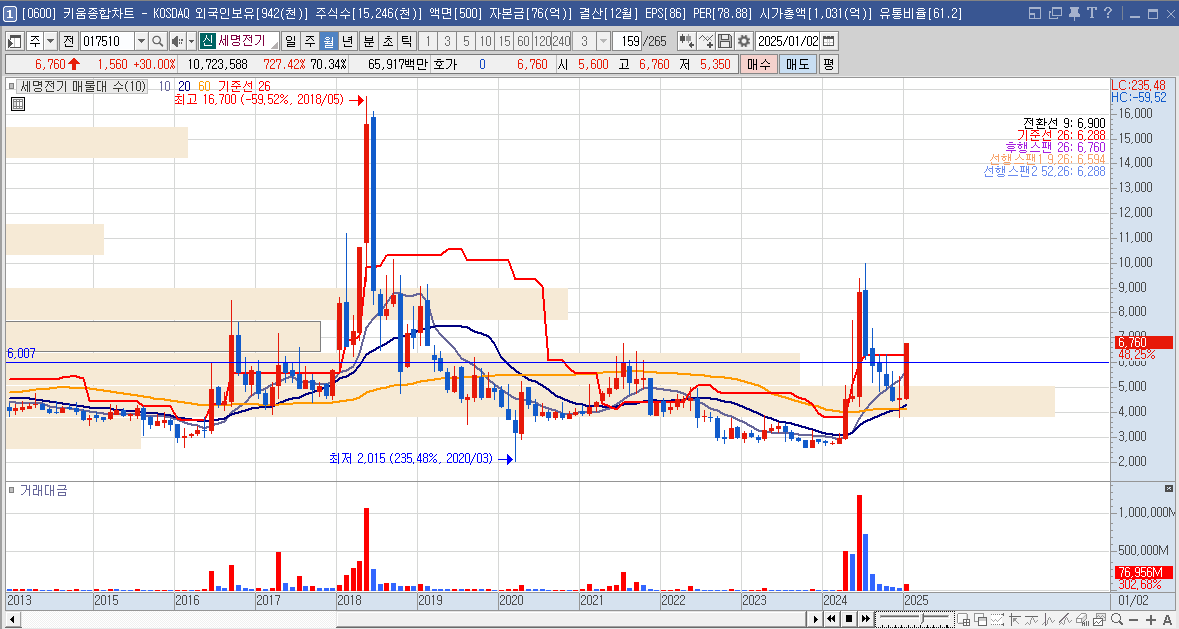Click the crosshair axis icon at bottom
Screen dimensions: 1179x629
pyautogui.click(x=1016, y=619)
